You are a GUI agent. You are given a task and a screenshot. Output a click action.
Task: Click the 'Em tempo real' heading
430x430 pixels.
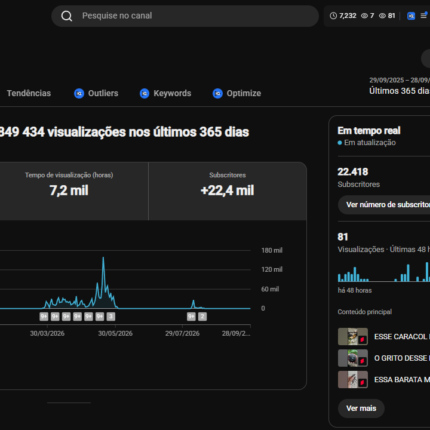369,131
